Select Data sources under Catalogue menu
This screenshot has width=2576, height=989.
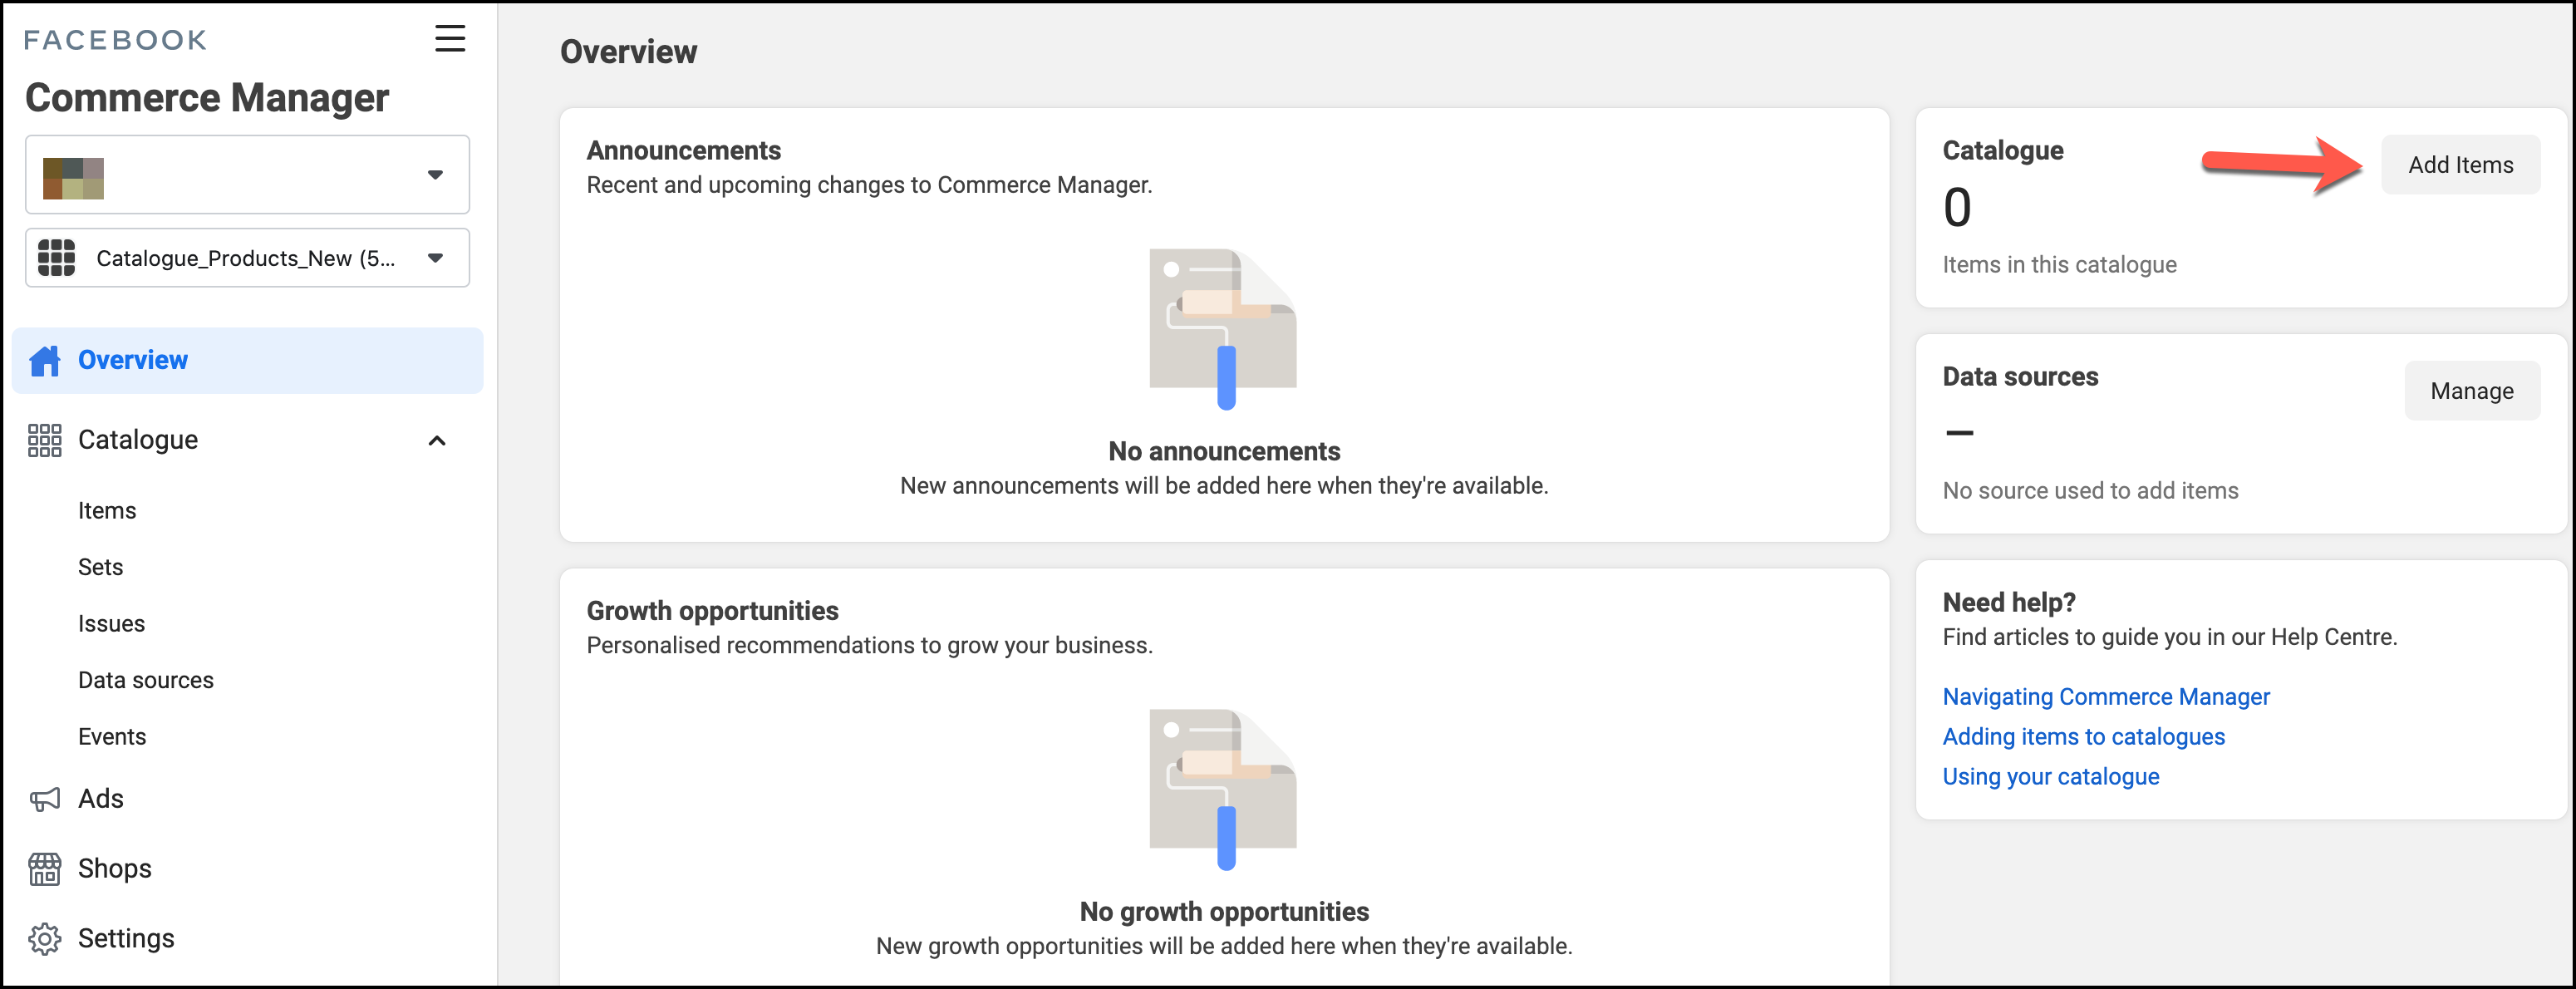(x=146, y=680)
